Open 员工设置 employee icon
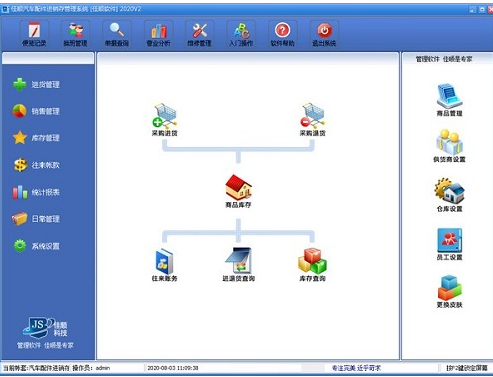493x377 pixels. pyautogui.click(x=449, y=240)
